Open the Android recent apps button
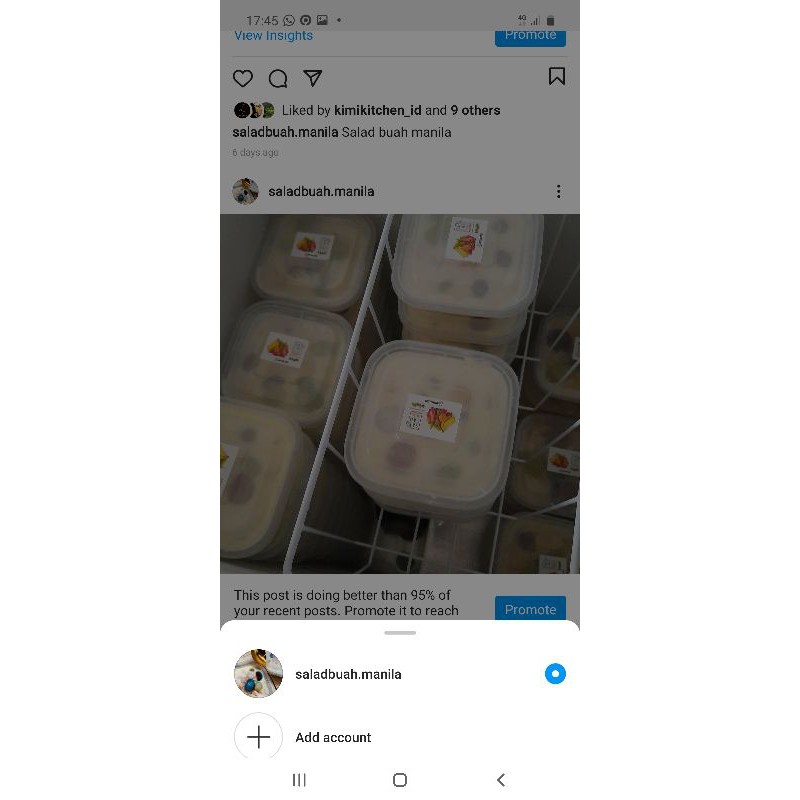800x800 pixels. click(x=299, y=780)
